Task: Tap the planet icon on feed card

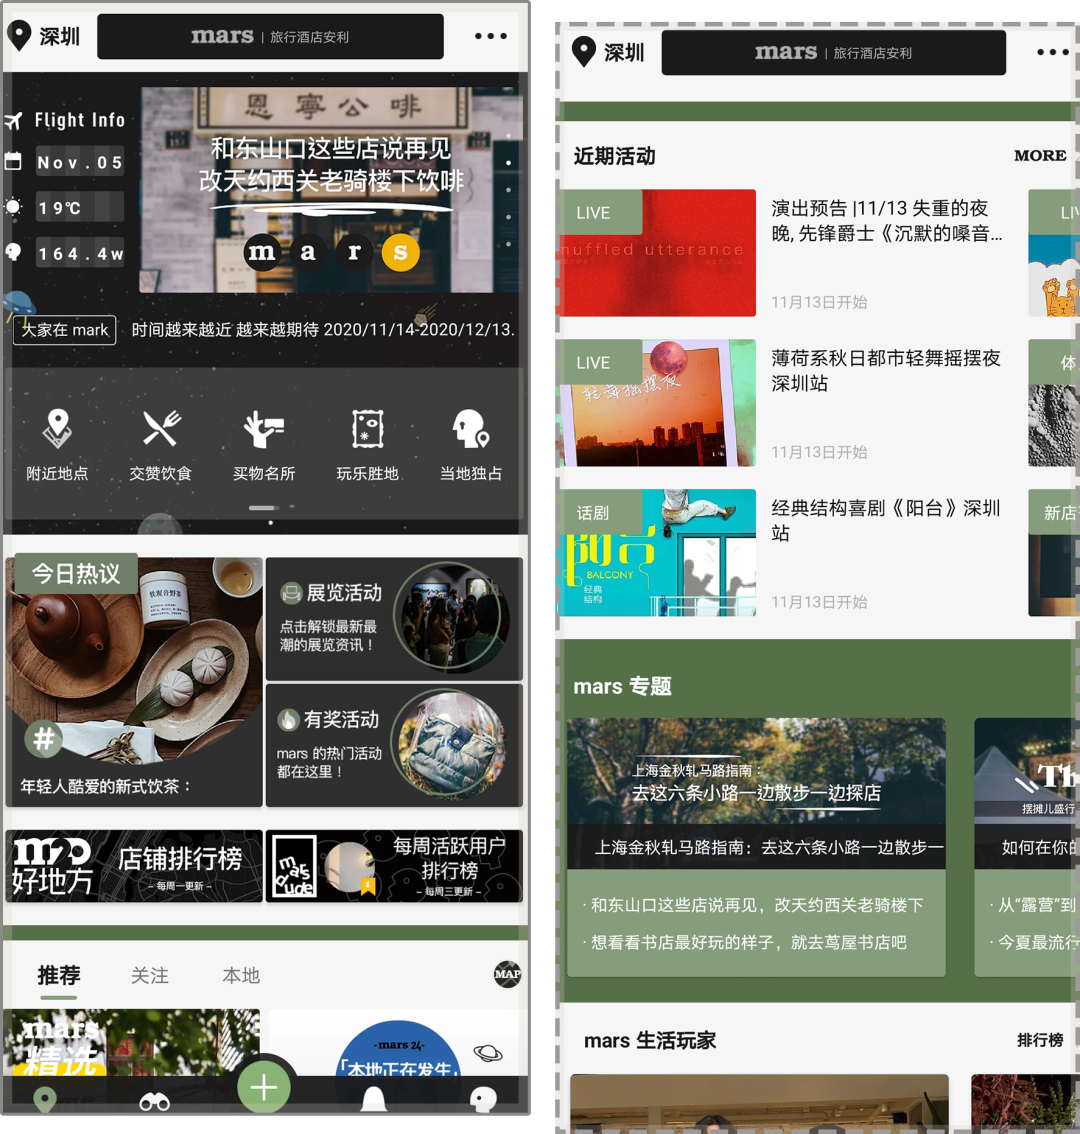Action: click(488, 1053)
